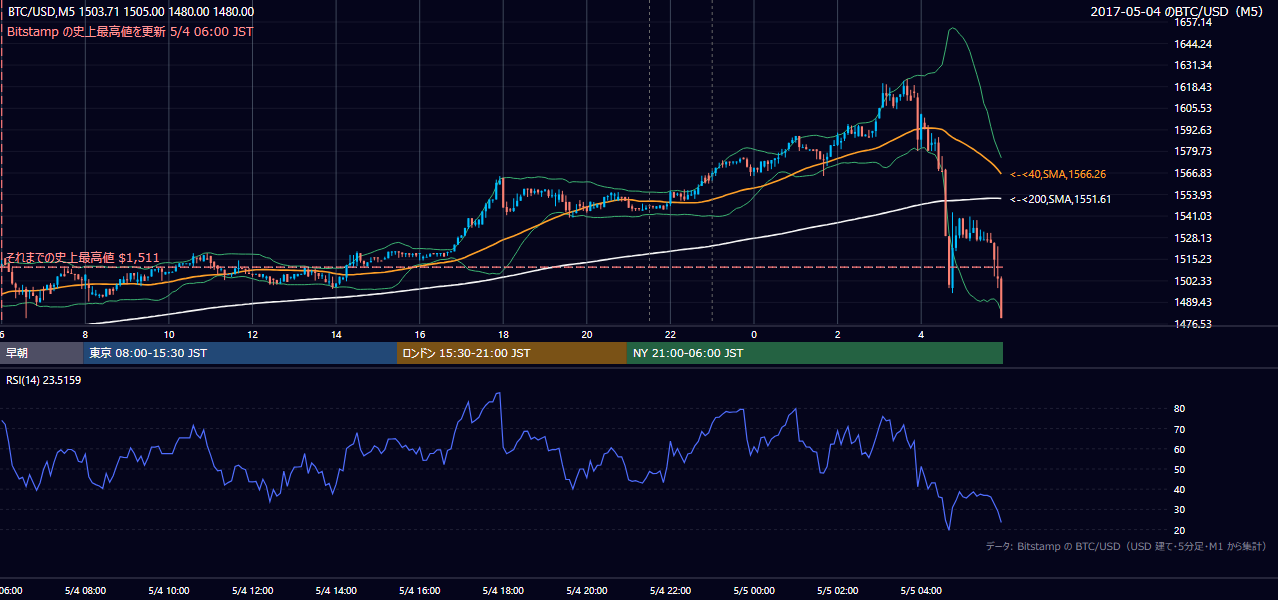This screenshot has width=1278, height=600.
Task: Select the 早朝 session bar
Action: click(x=42, y=353)
